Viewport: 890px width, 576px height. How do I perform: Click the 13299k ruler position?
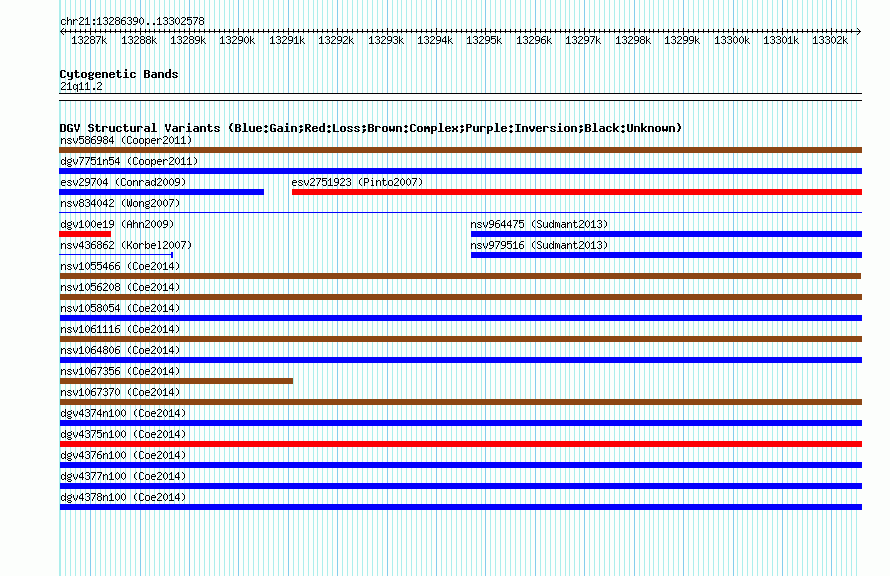682,40
